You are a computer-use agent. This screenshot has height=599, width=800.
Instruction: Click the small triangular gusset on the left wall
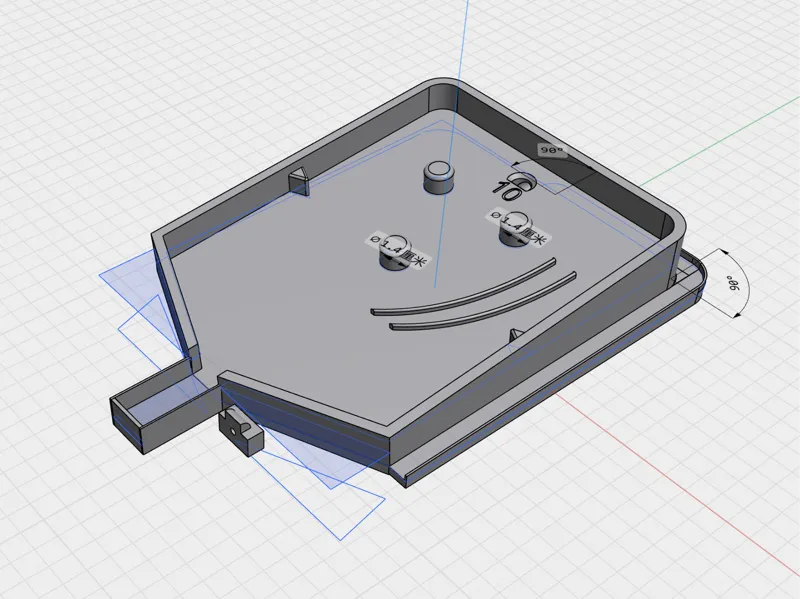click(299, 182)
